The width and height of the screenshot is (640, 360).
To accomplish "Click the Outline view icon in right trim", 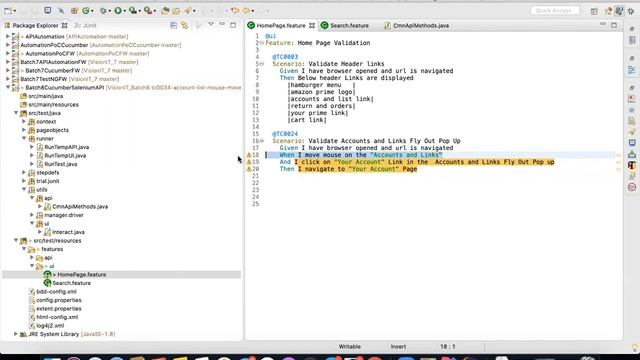I will click(632, 70).
